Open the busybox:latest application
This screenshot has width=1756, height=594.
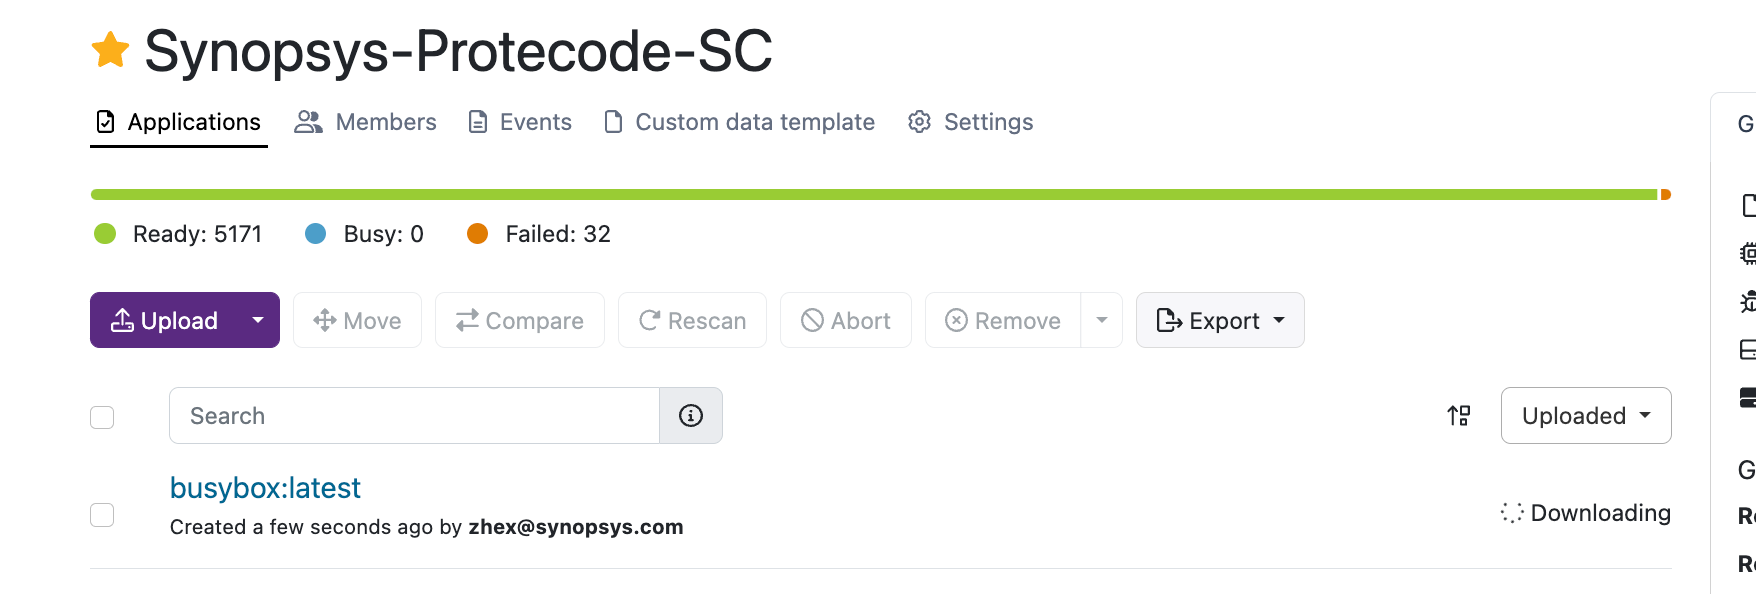tap(264, 487)
